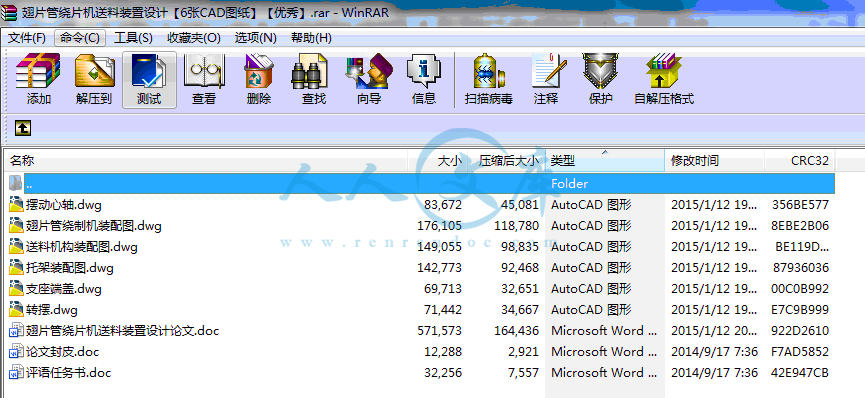Run the 测试 (Test) archive tool
865x398 pixels.
149,80
